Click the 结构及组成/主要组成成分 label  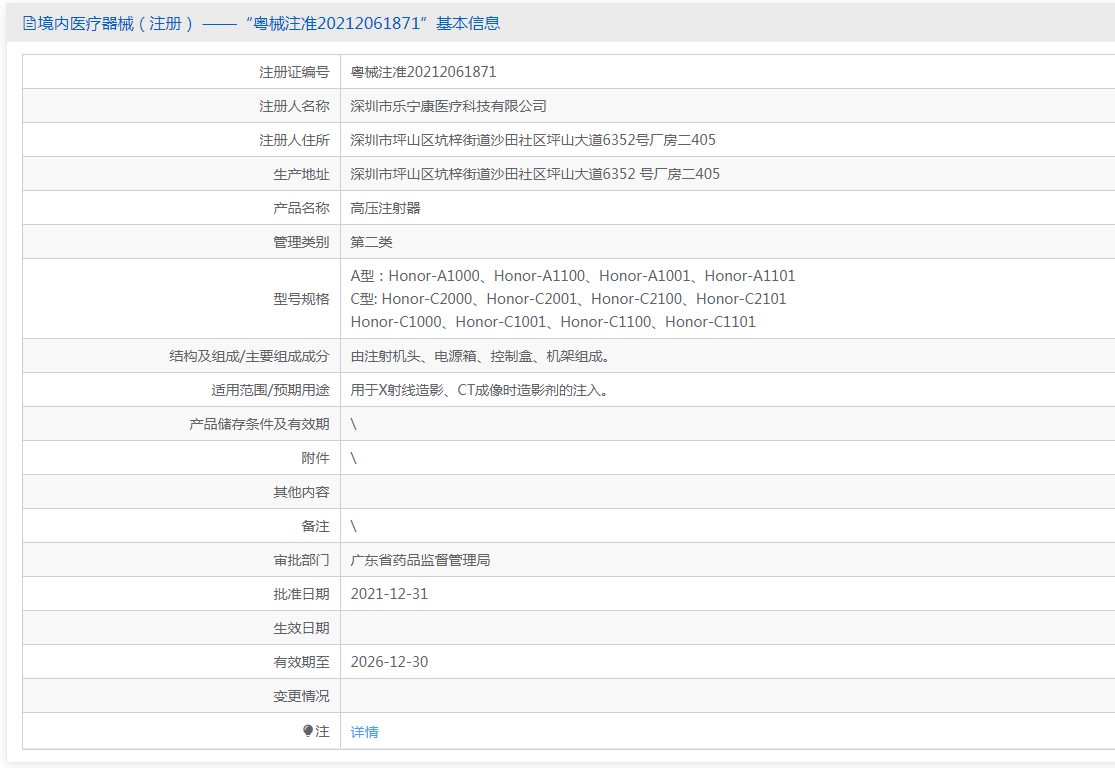[250, 356]
